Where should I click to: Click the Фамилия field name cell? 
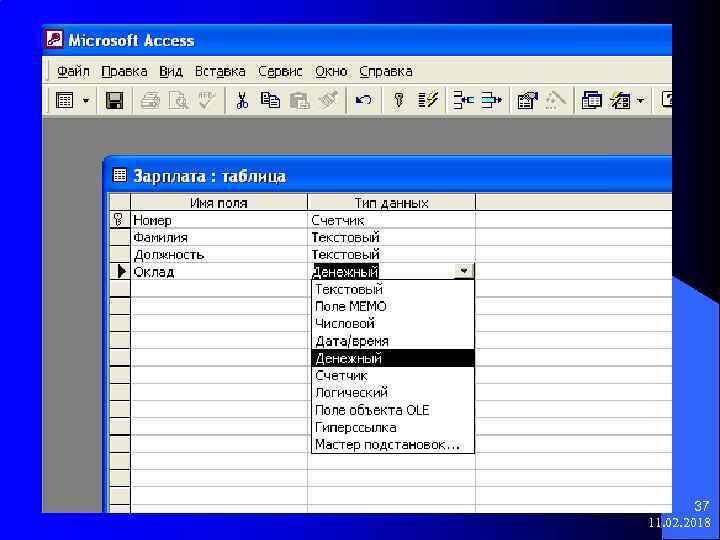(x=219, y=237)
